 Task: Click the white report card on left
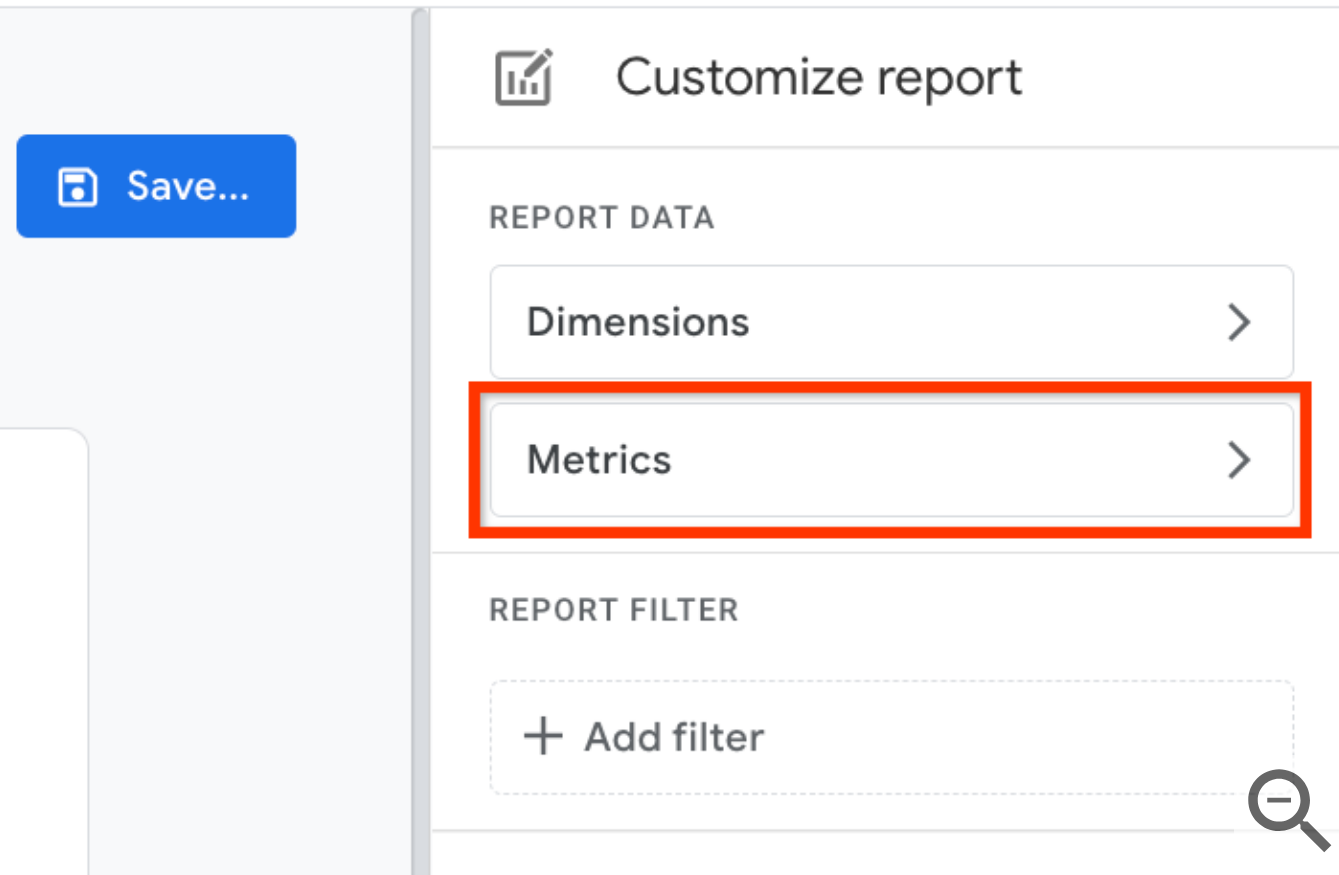pyautogui.click(x=44, y=650)
